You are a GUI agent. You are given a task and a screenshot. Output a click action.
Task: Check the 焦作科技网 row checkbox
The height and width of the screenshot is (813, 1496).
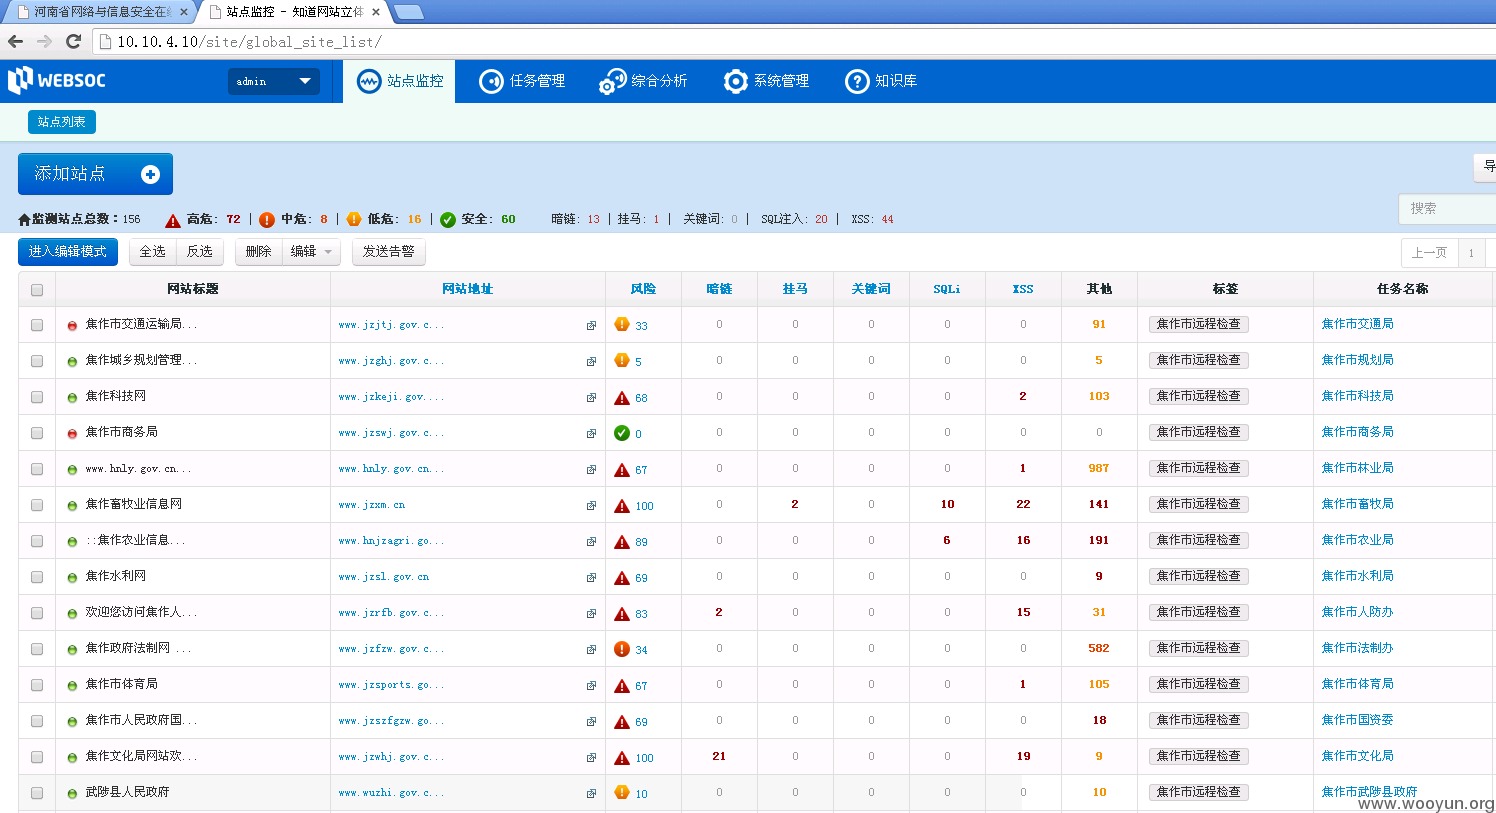pyautogui.click(x=37, y=397)
